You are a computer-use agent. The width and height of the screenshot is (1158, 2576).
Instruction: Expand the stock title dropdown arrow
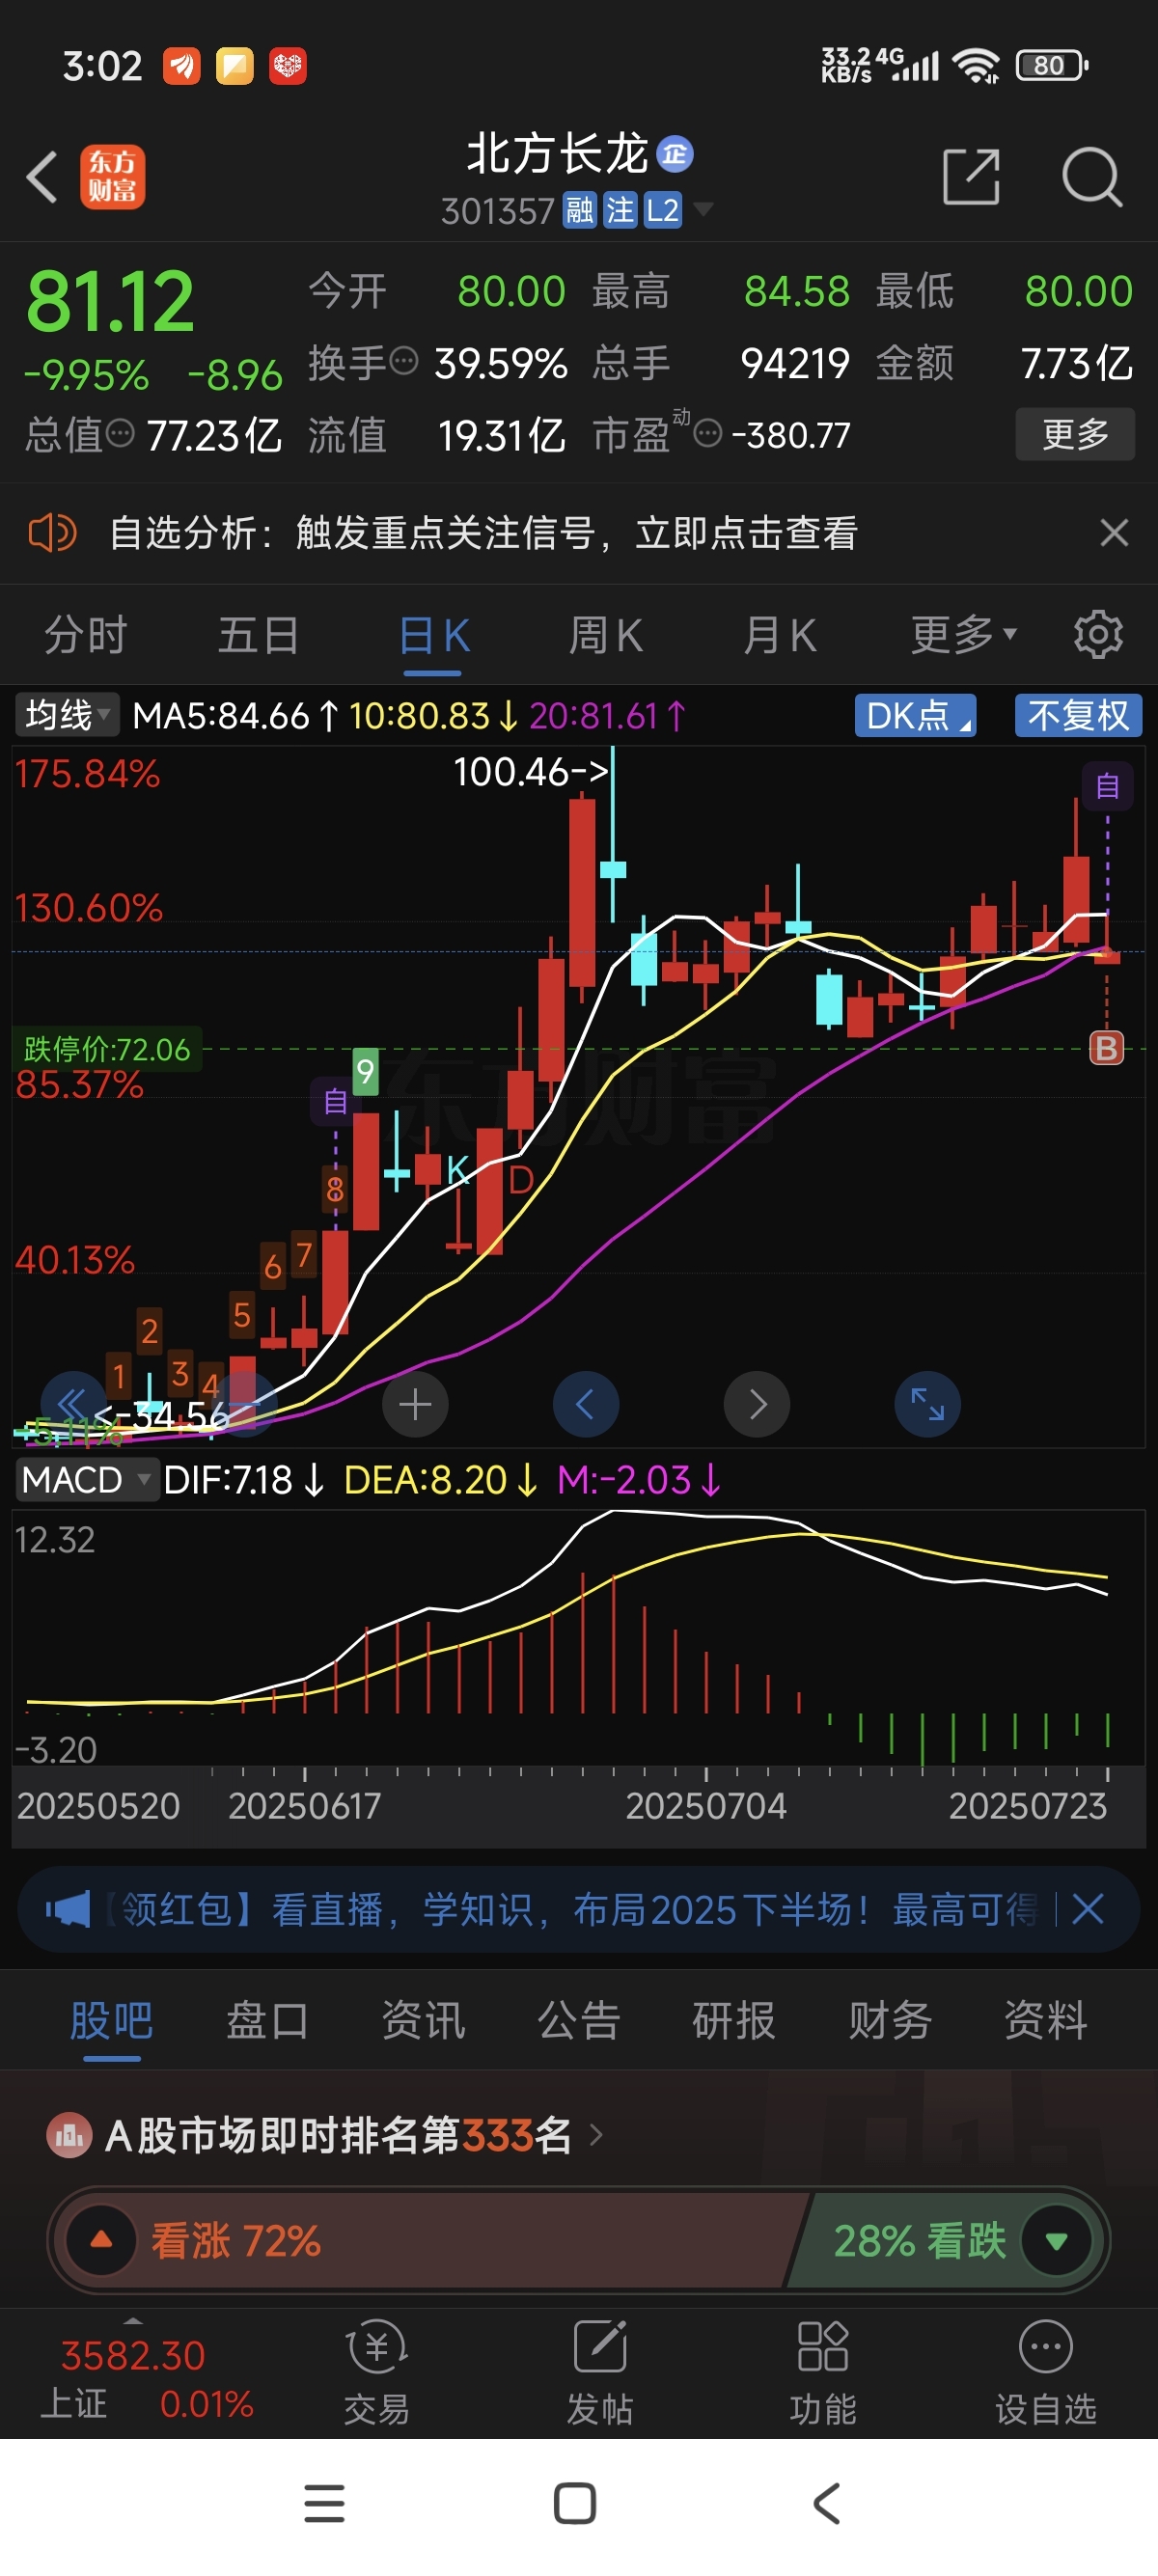[x=704, y=209]
